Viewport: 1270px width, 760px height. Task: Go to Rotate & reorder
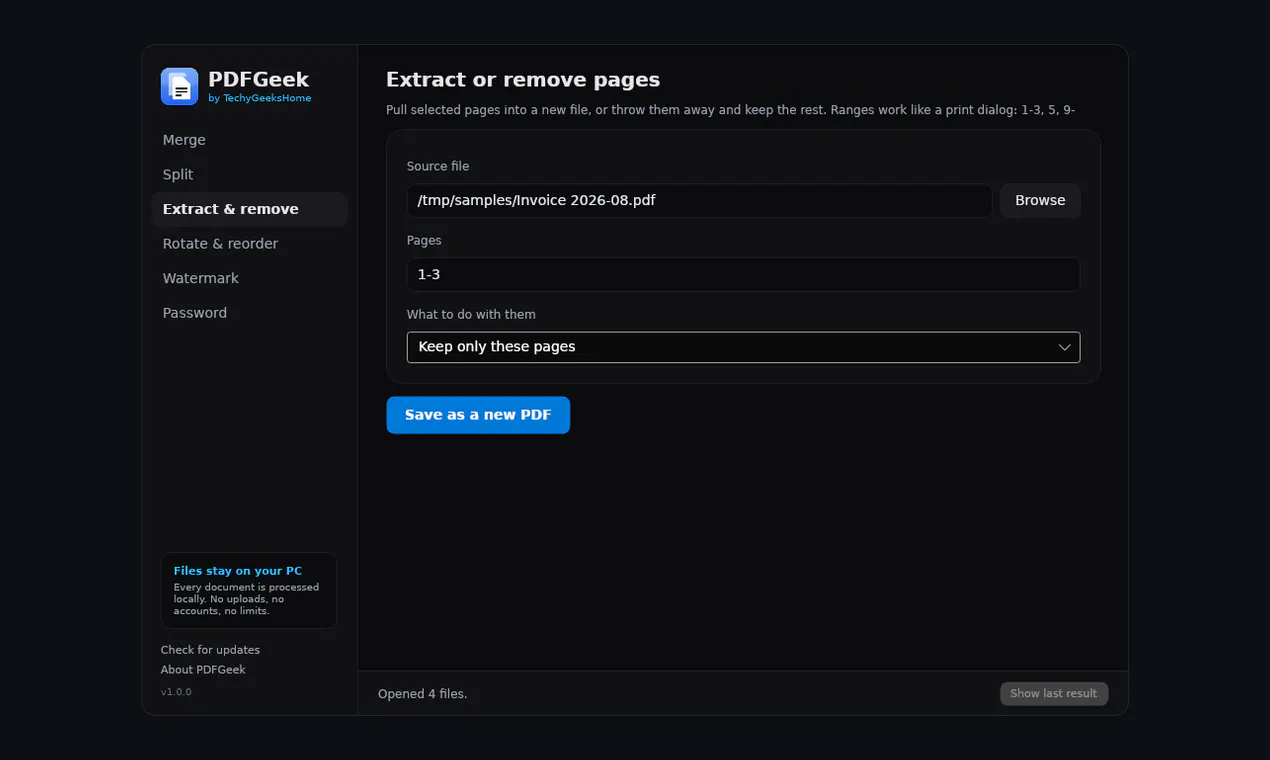click(x=249, y=244)
